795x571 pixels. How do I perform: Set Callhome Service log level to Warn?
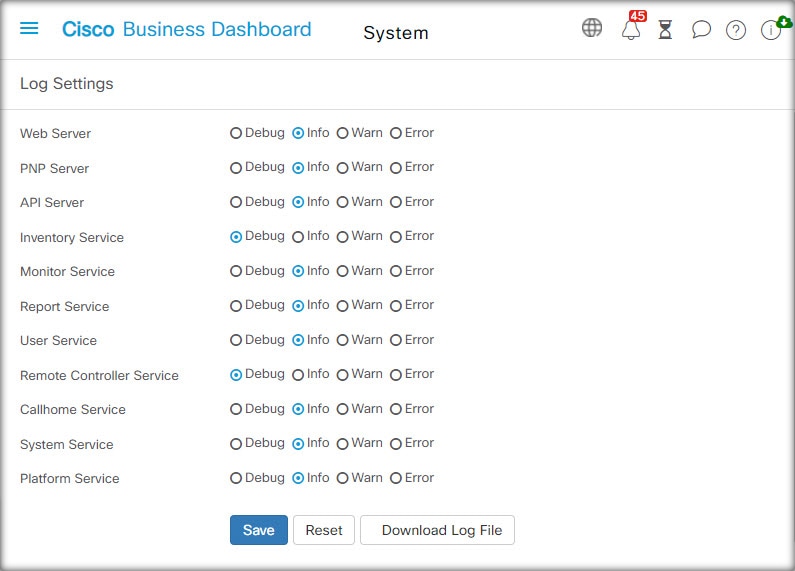click(343, 409)
